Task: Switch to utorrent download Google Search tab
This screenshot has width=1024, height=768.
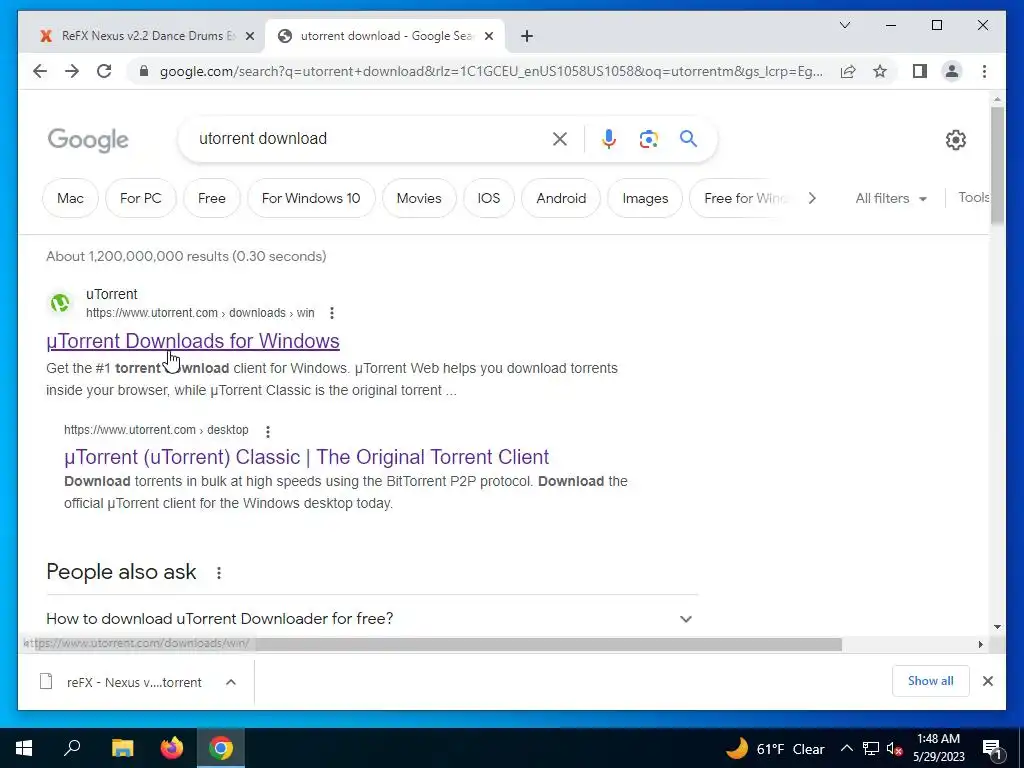Action: pyautogui.click(x=384, y=36)
